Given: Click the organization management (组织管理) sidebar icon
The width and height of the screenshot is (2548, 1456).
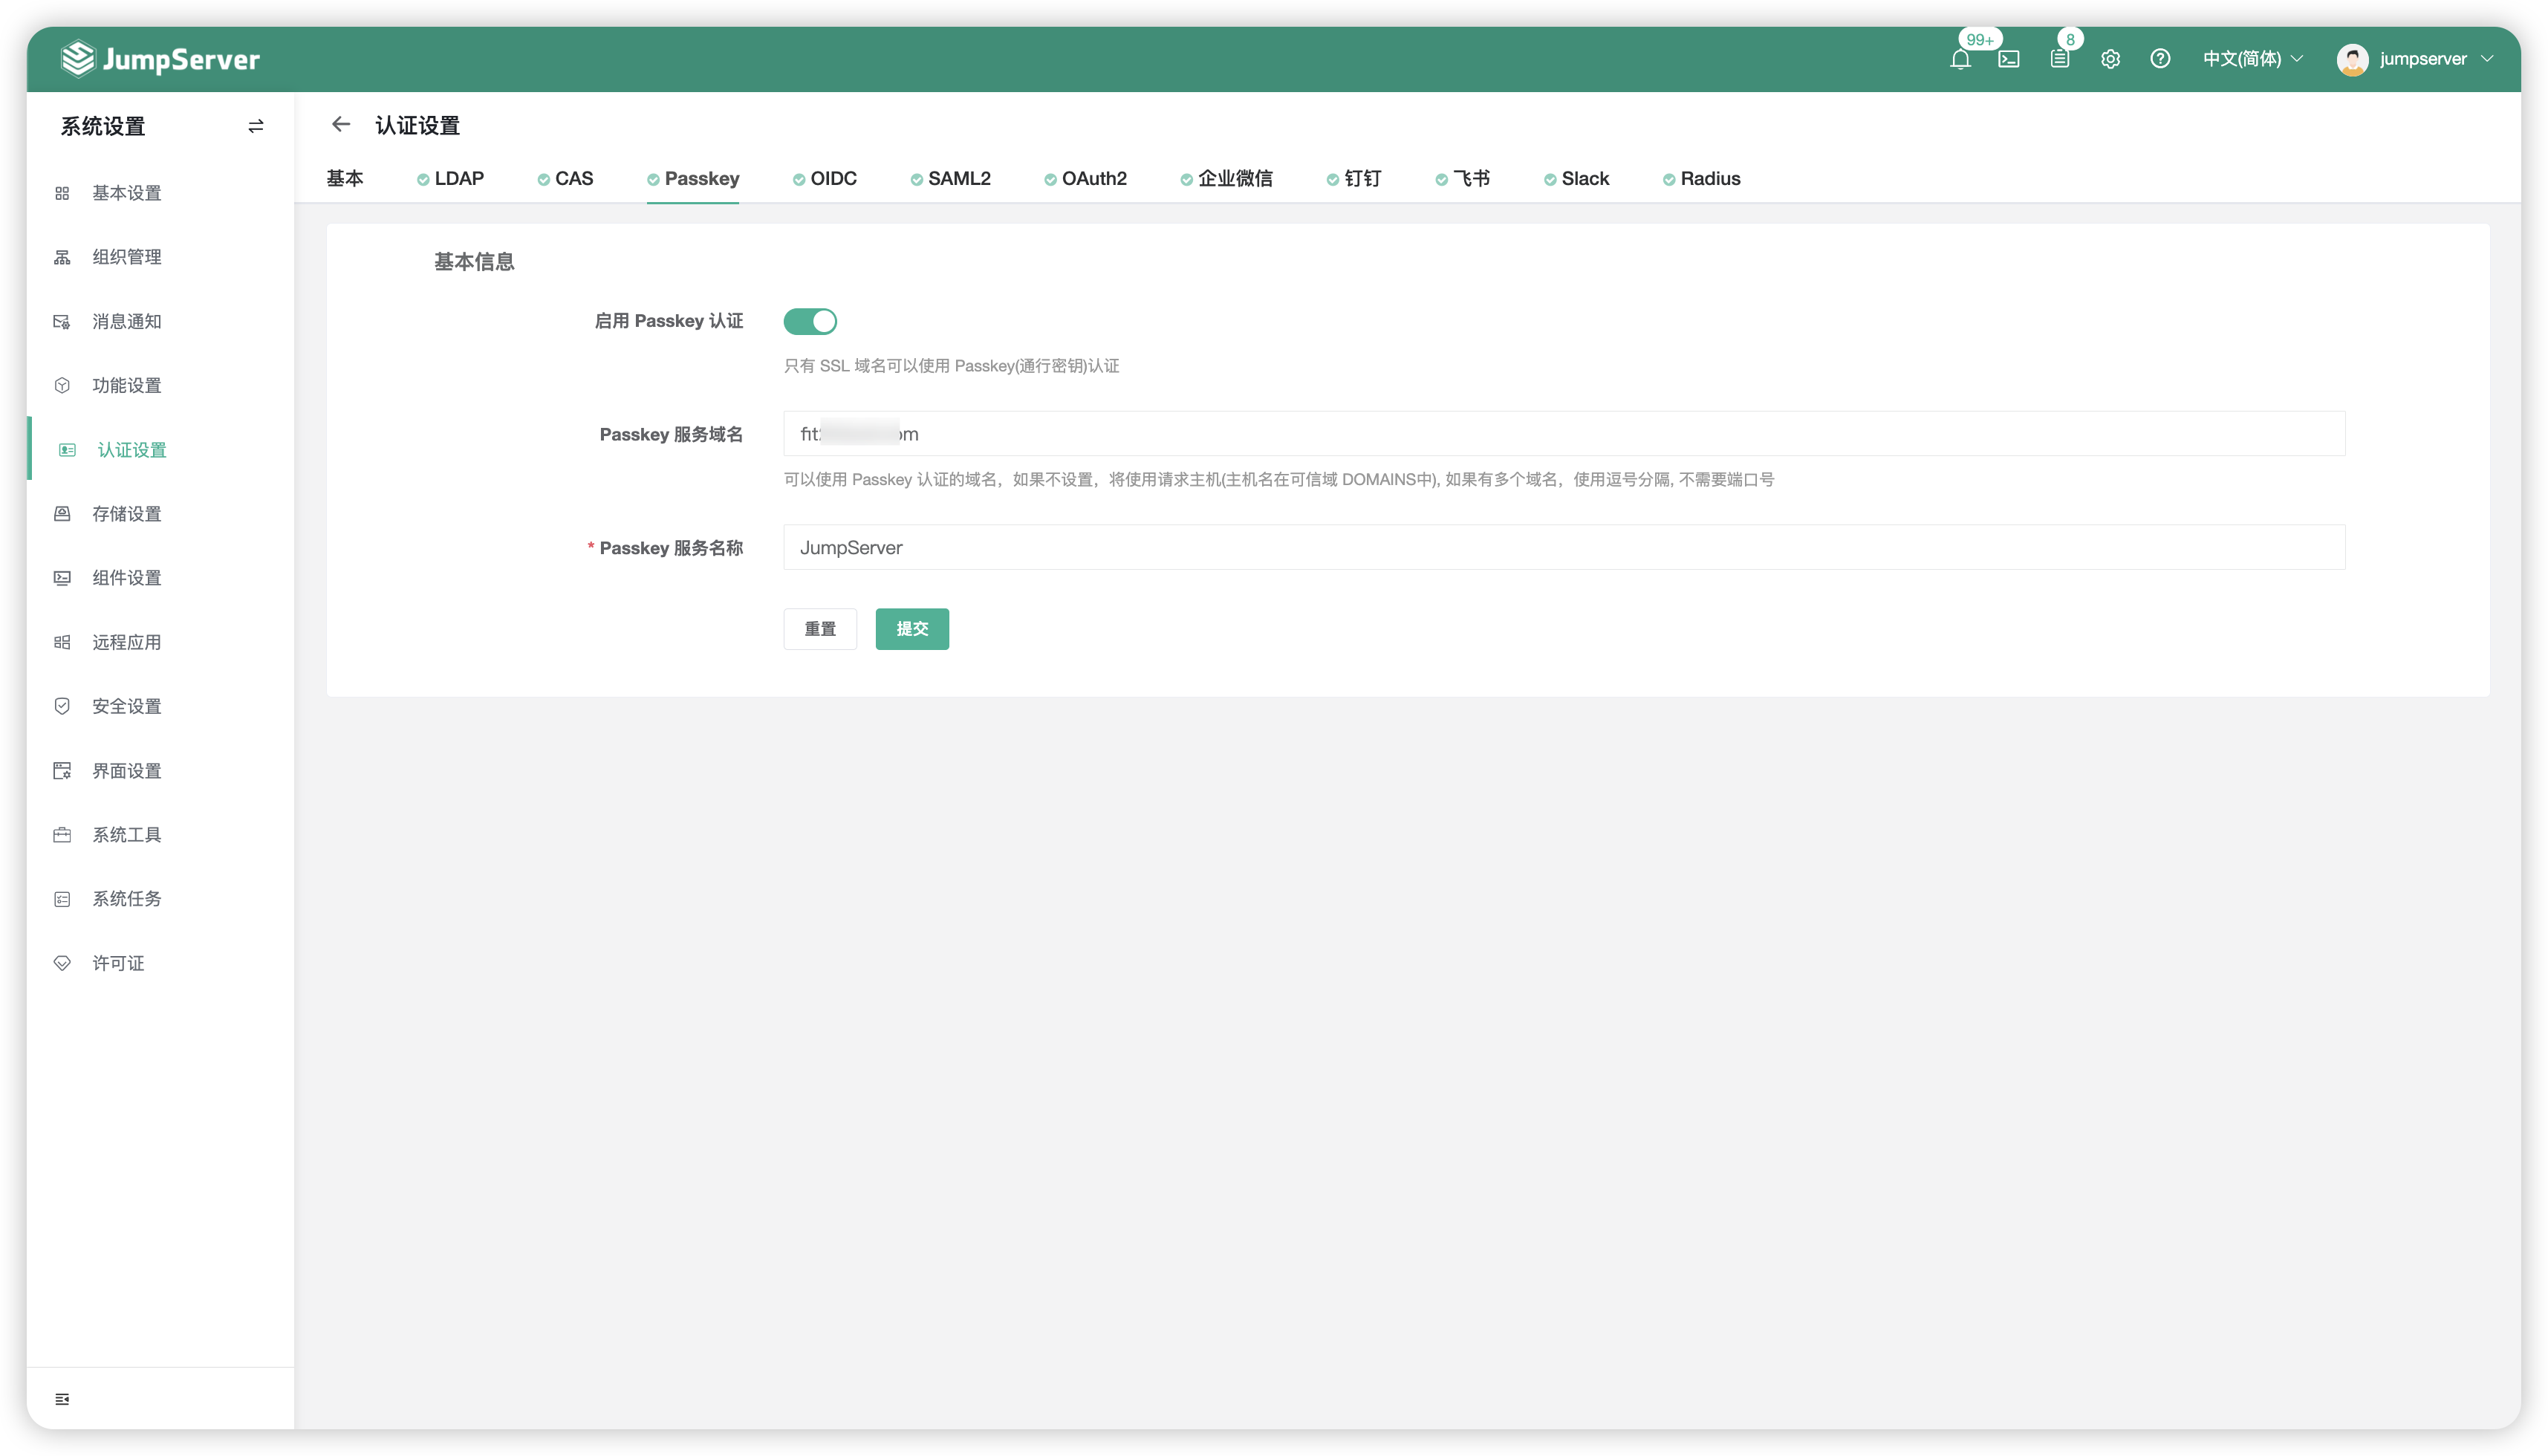Looking at the screenshot, I should click(62, 257).
